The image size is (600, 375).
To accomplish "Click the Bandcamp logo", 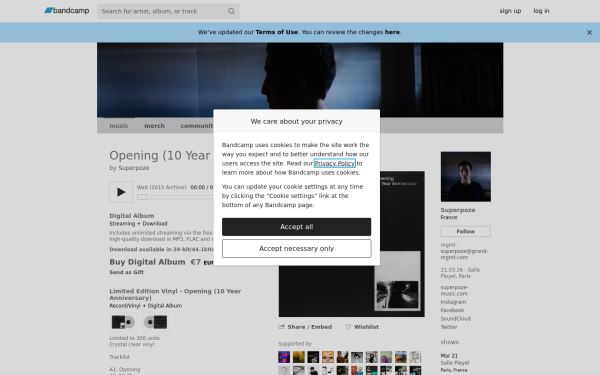I will point(67,11).
